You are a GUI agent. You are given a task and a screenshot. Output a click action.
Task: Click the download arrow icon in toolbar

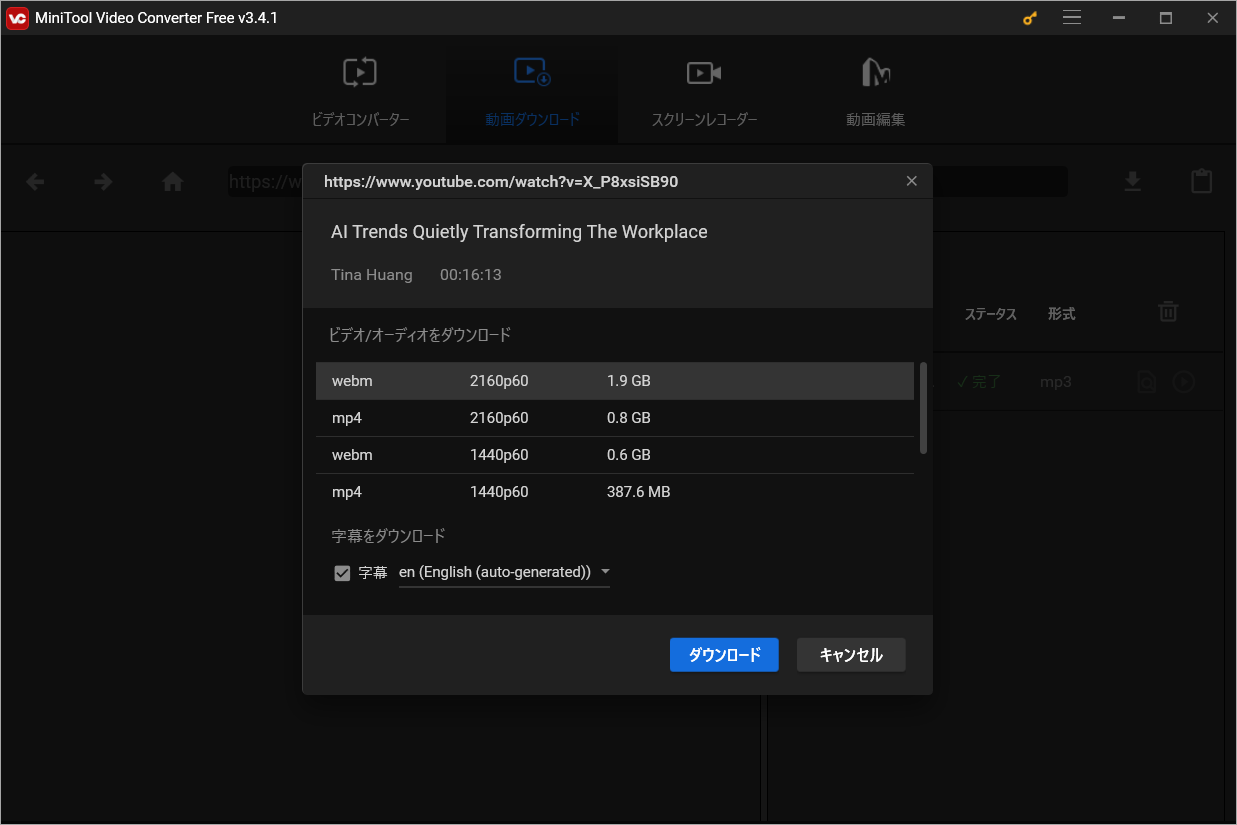(x=1132, y=181)
